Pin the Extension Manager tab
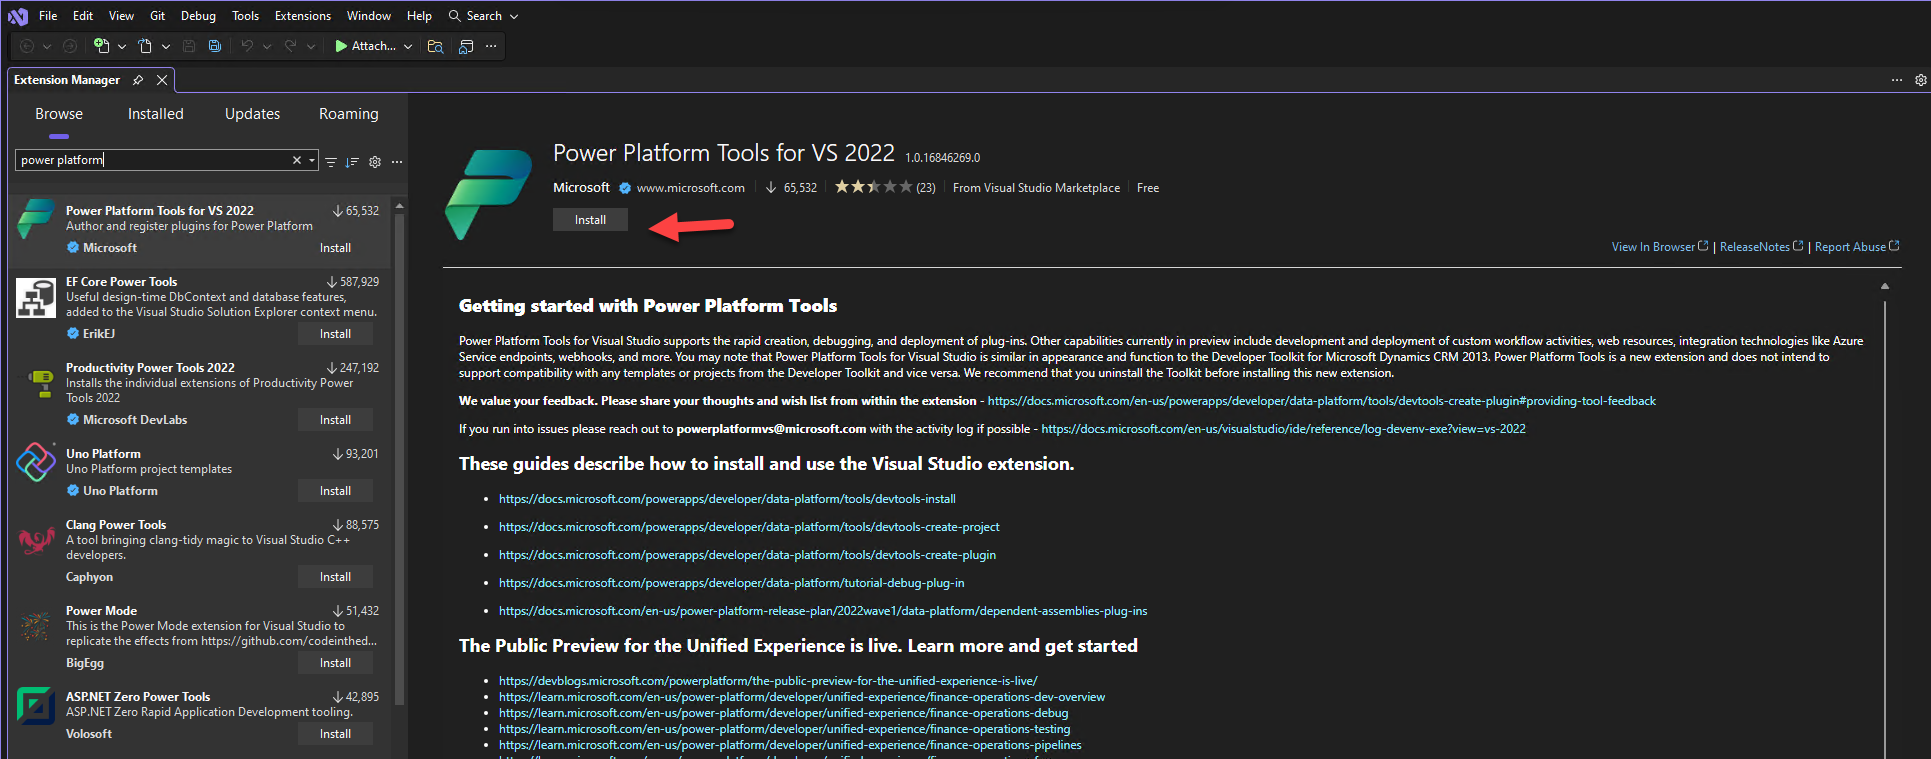 (x=138, y=80)
